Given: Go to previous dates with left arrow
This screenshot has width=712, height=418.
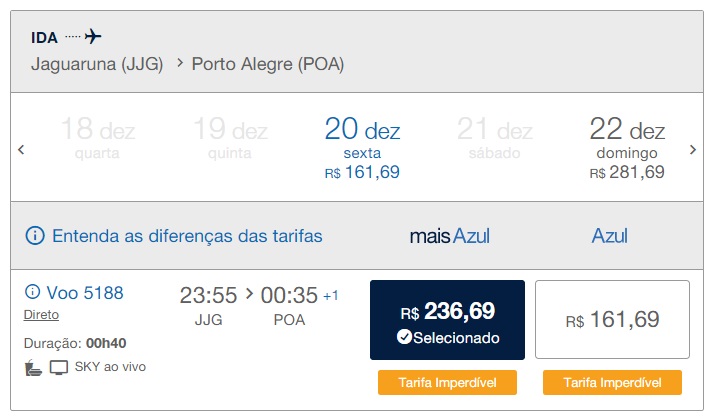Looking at the screenshot, I should coord(21,150).
